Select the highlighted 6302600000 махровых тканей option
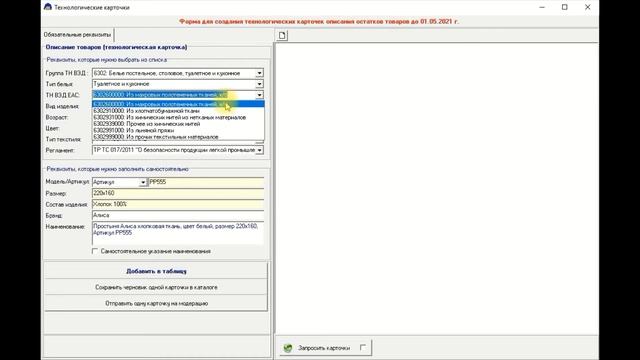The image size is (640, 360). (178, 104)
